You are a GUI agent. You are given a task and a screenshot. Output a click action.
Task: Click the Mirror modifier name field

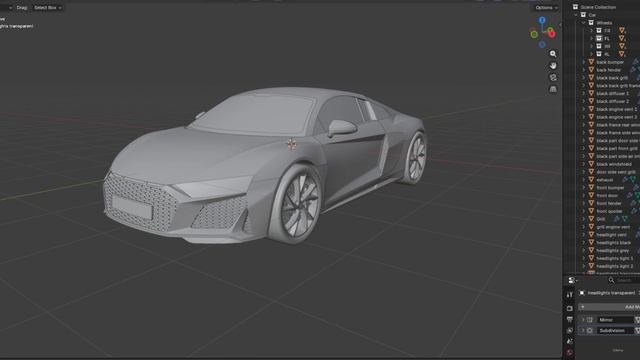click(x=615, y=320)
